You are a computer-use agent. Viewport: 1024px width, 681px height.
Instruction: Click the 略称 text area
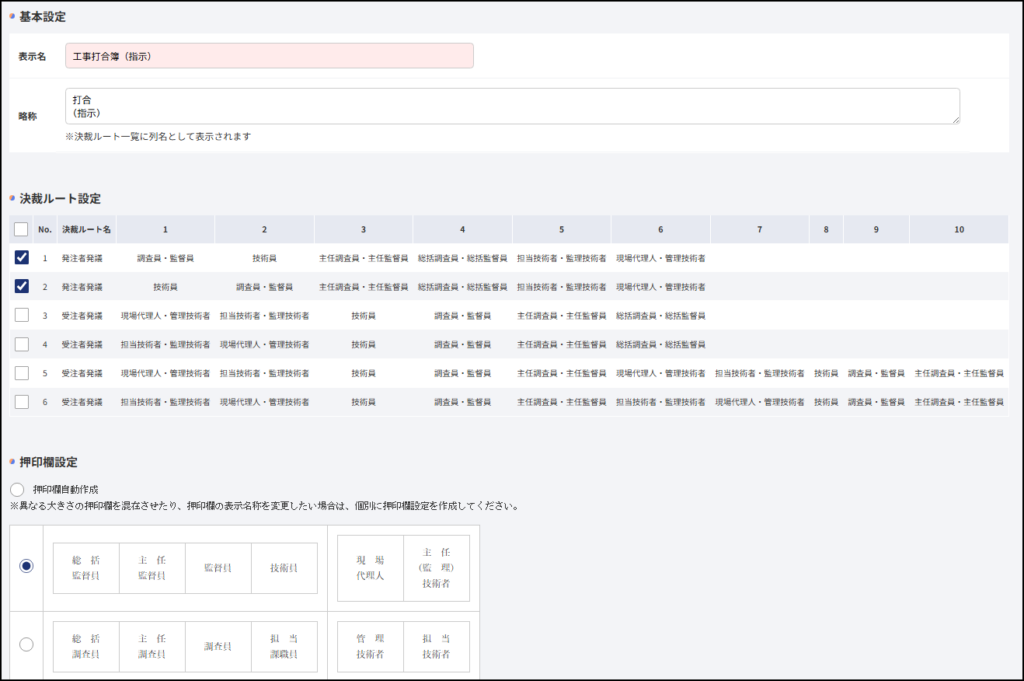(x=513, y=106)
